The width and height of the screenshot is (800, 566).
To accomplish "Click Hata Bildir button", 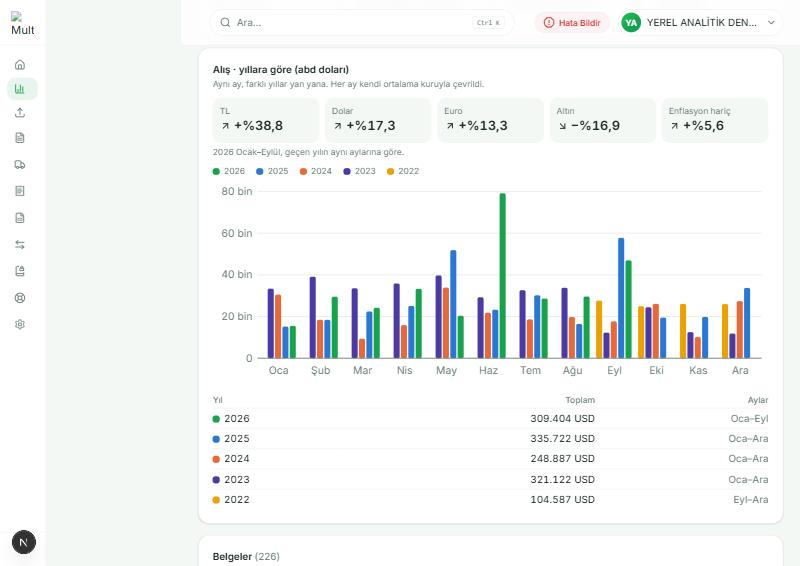I will [572, 22].
